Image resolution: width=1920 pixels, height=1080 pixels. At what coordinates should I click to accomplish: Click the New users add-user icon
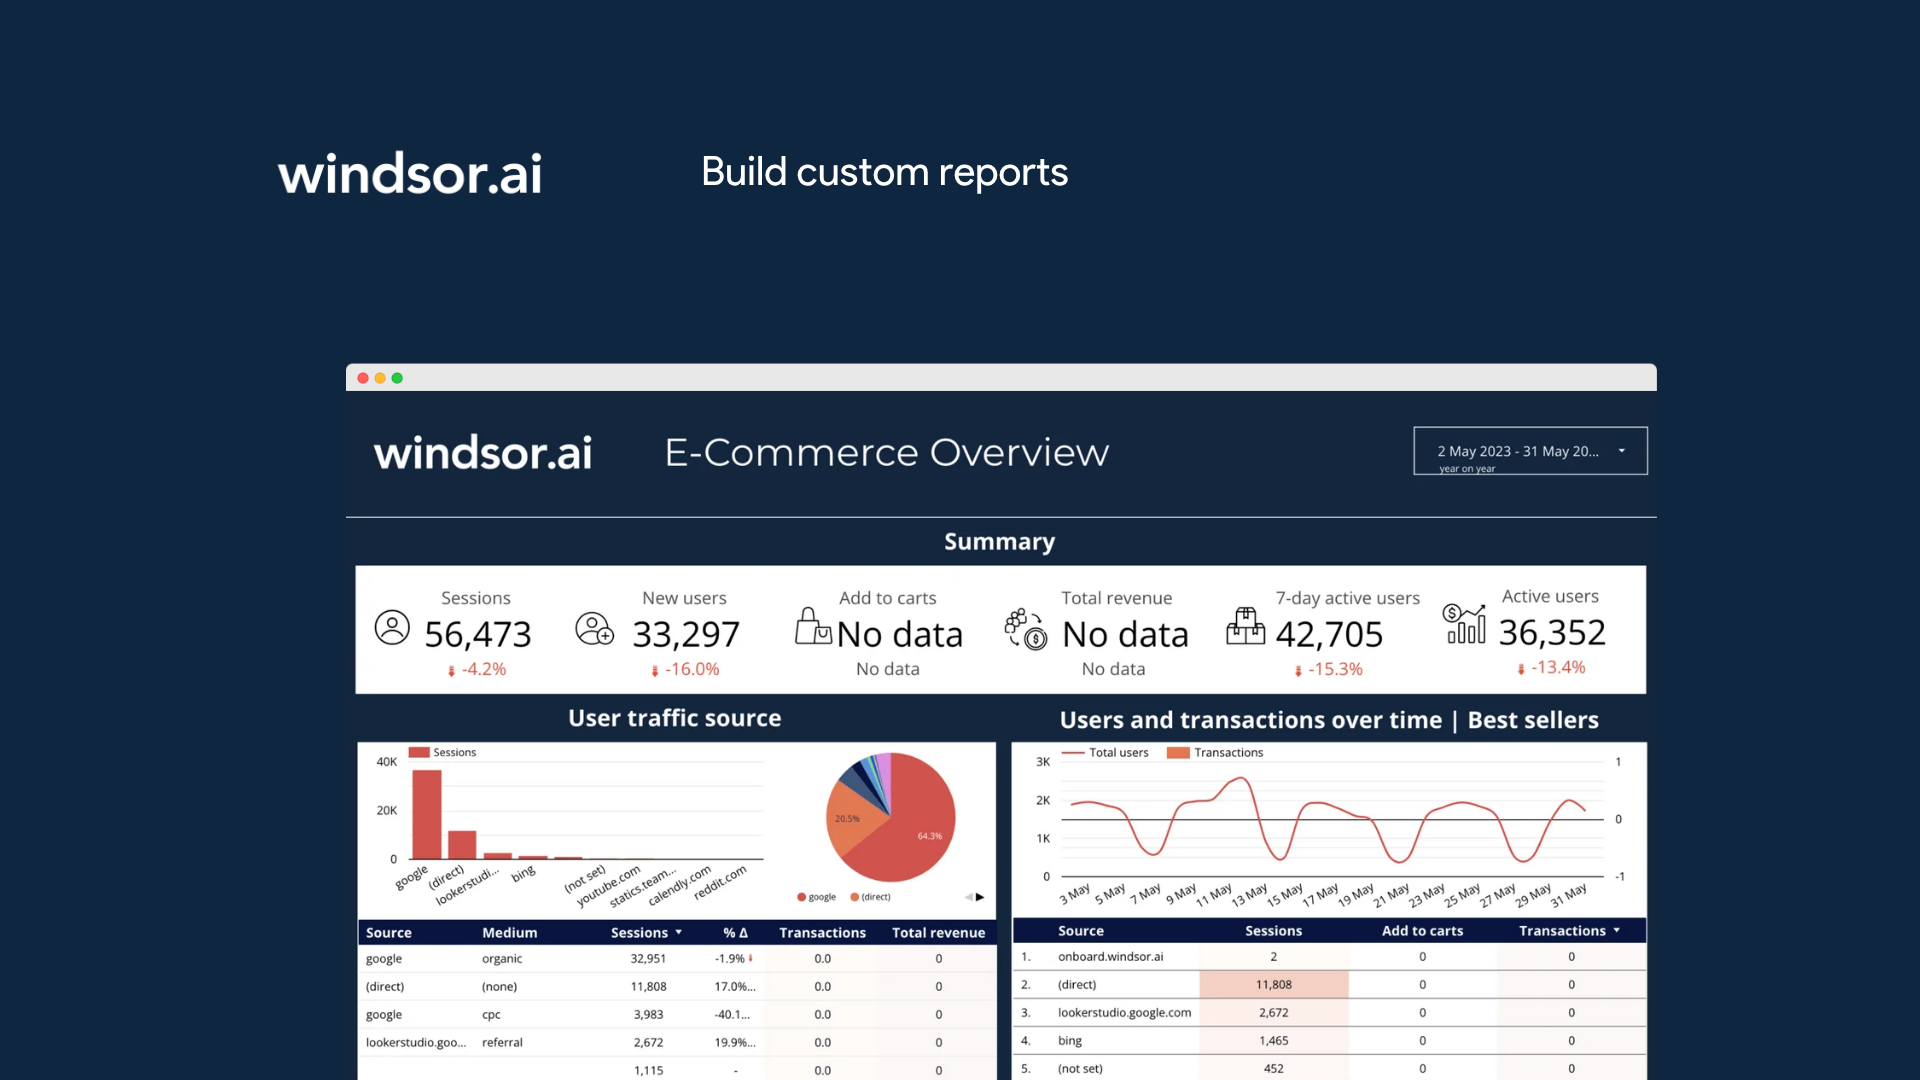(594, 629)
